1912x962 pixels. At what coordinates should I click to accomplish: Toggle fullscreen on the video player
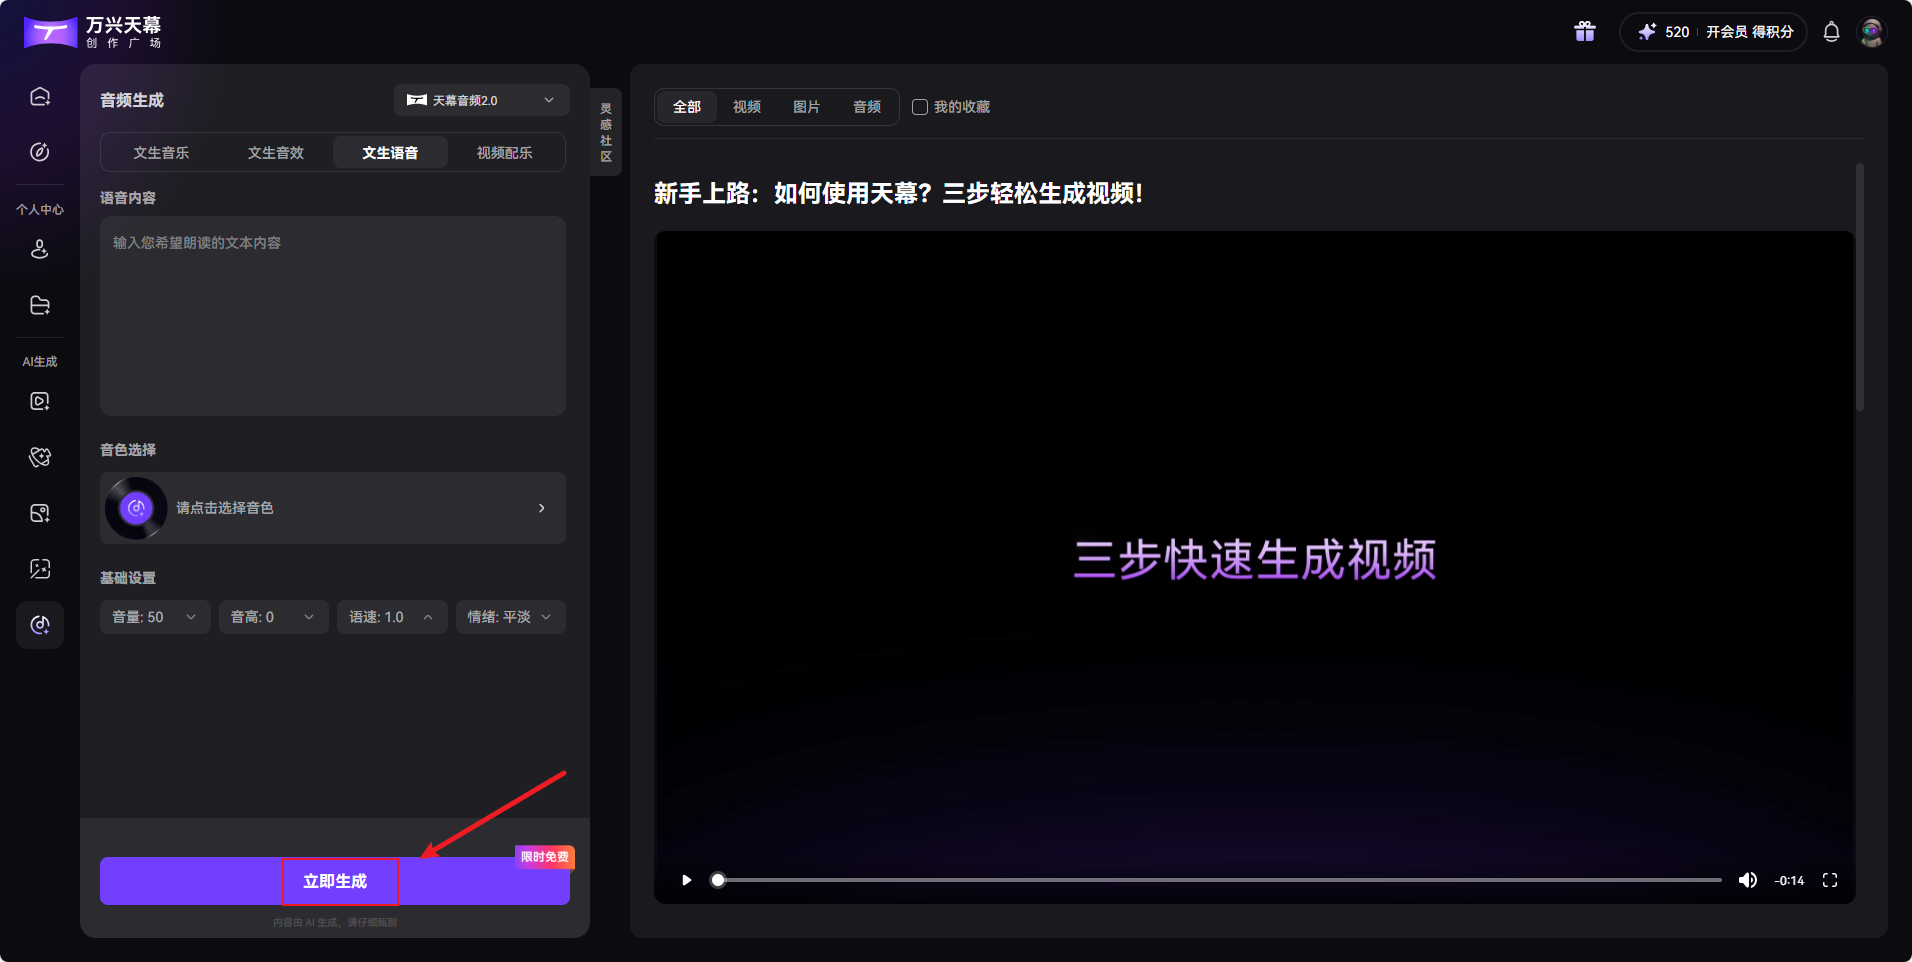(1831, 880)
